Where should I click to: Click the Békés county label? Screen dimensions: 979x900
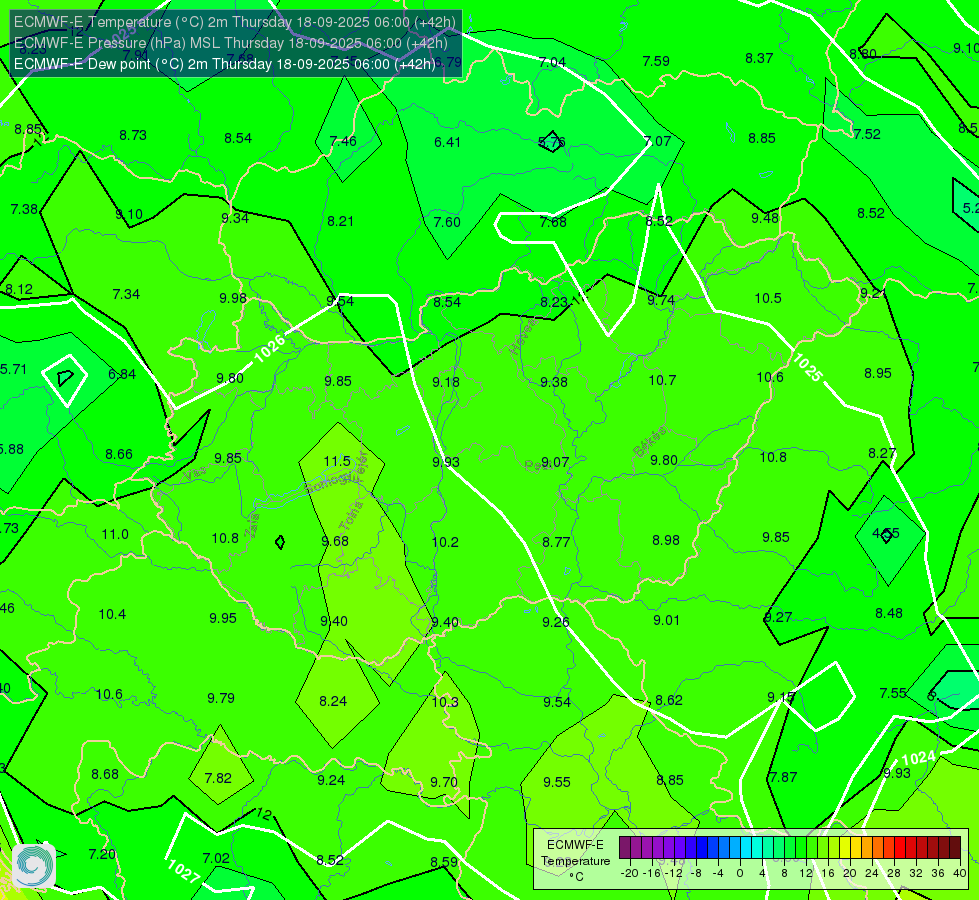click(x=649, y=442)
